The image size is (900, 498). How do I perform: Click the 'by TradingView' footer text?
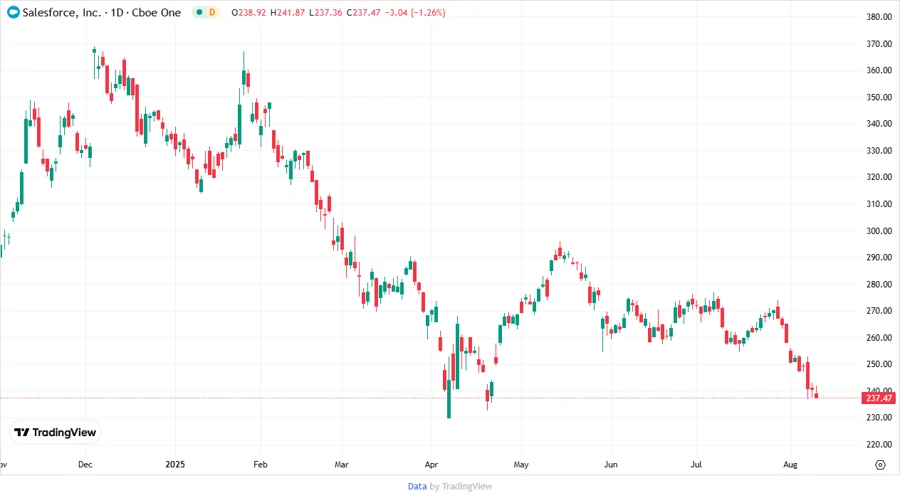pos(461,486)
